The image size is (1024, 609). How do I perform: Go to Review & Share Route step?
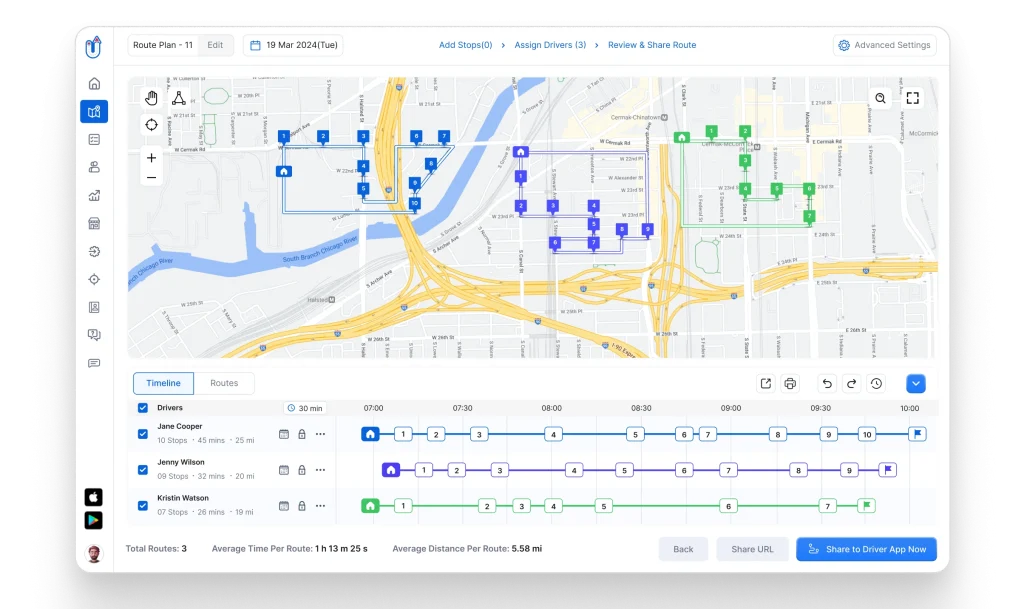(x=652, y=45)
